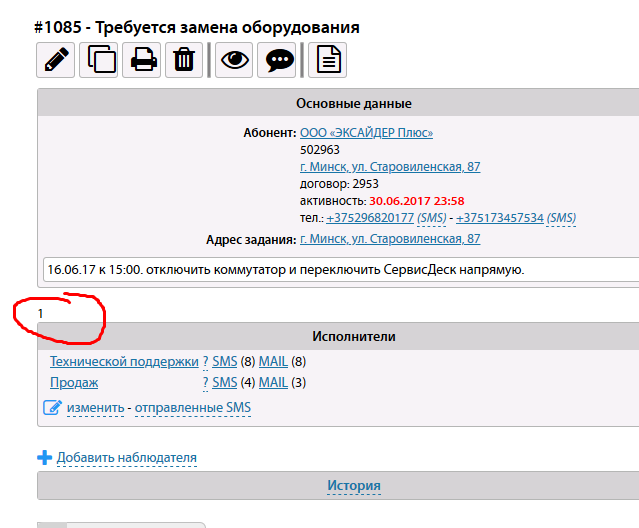
Task: Send SMS to +375173457534
Action: (x=561, y=218)
